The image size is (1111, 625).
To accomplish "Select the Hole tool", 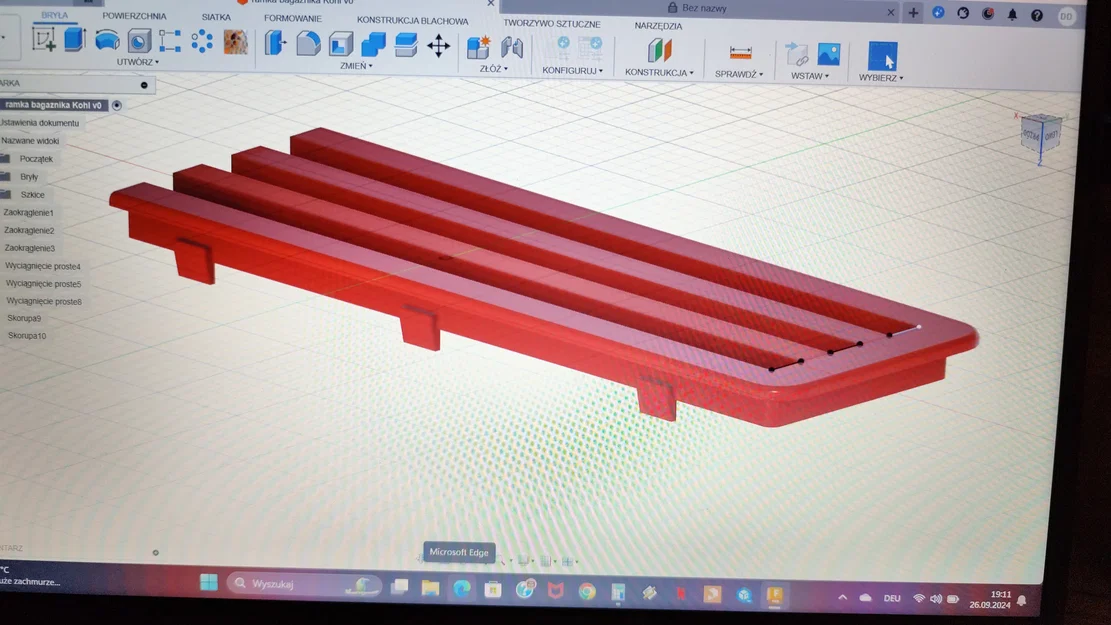I will [139, 41].
